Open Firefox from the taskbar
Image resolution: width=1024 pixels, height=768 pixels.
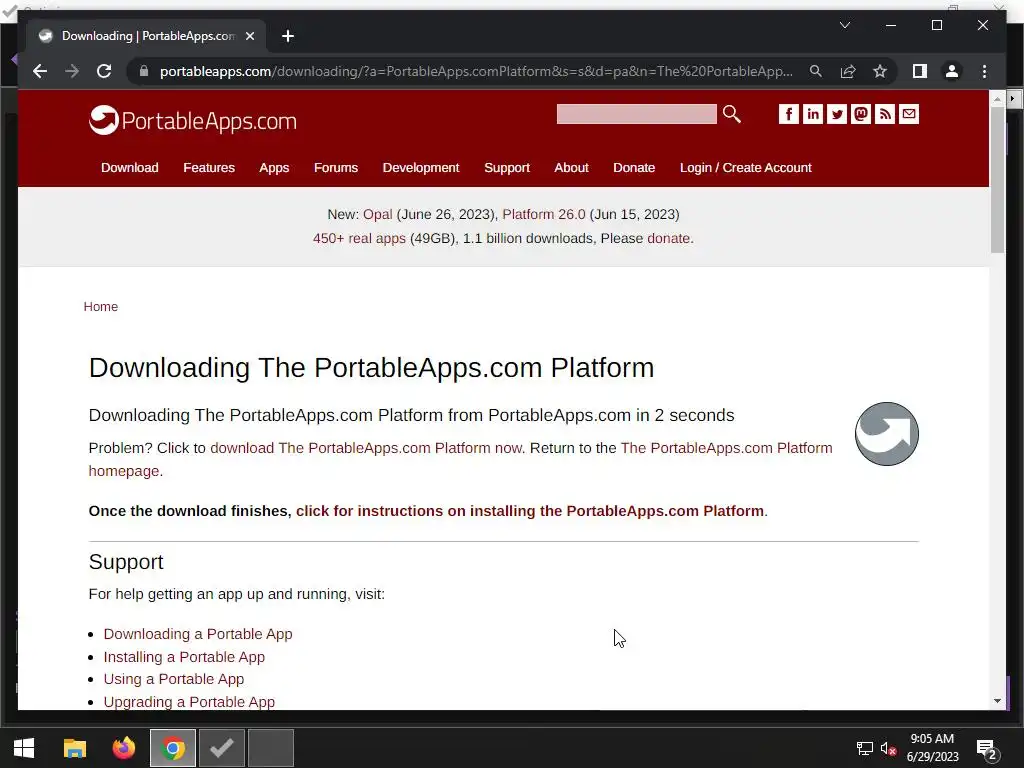point(123,748)
